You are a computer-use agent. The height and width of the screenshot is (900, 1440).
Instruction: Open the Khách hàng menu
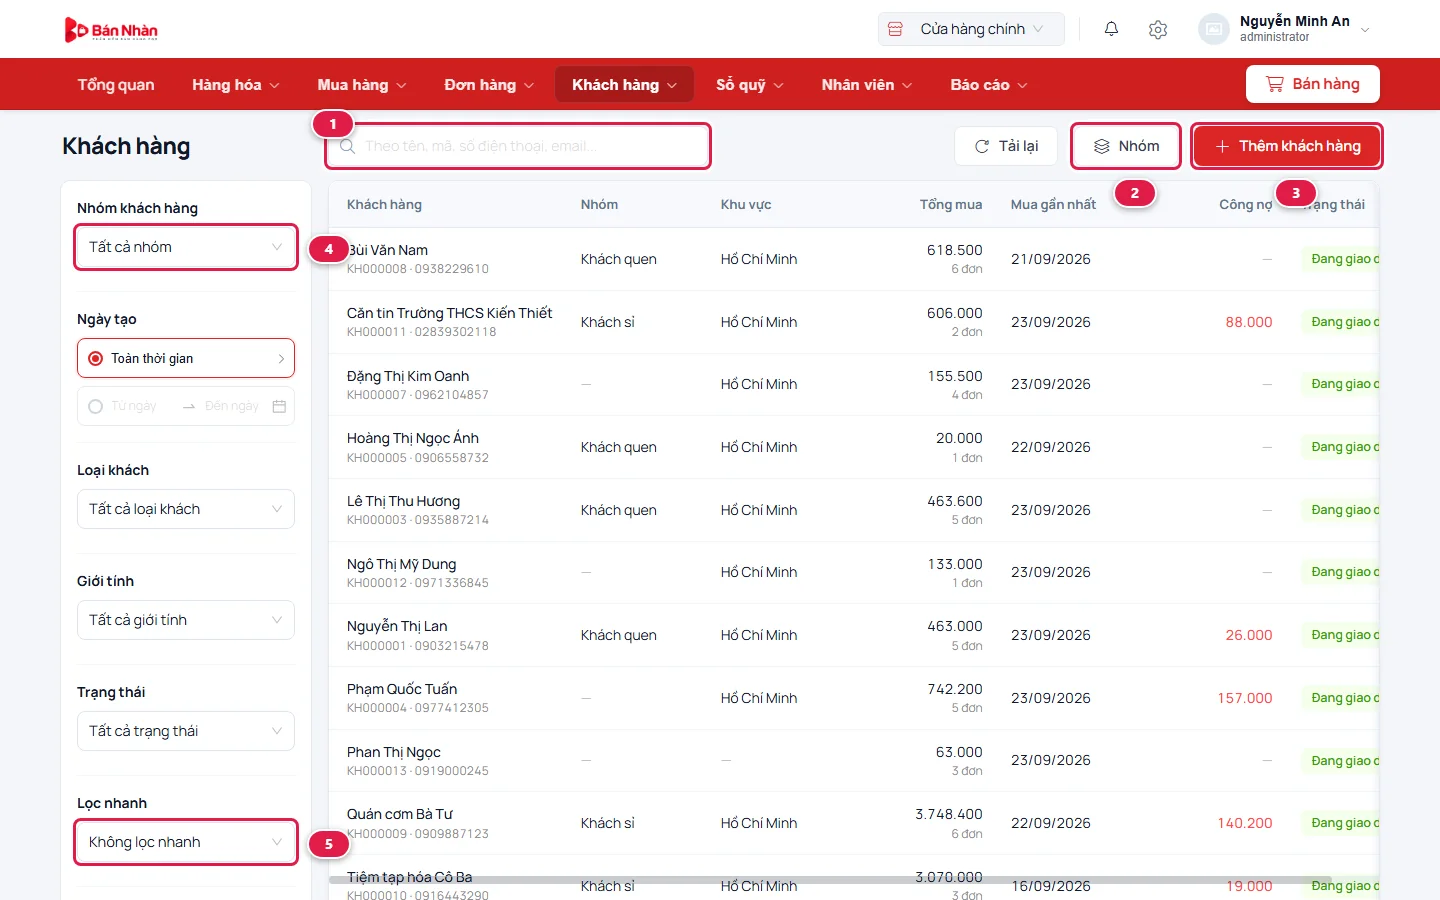point(625,85)
